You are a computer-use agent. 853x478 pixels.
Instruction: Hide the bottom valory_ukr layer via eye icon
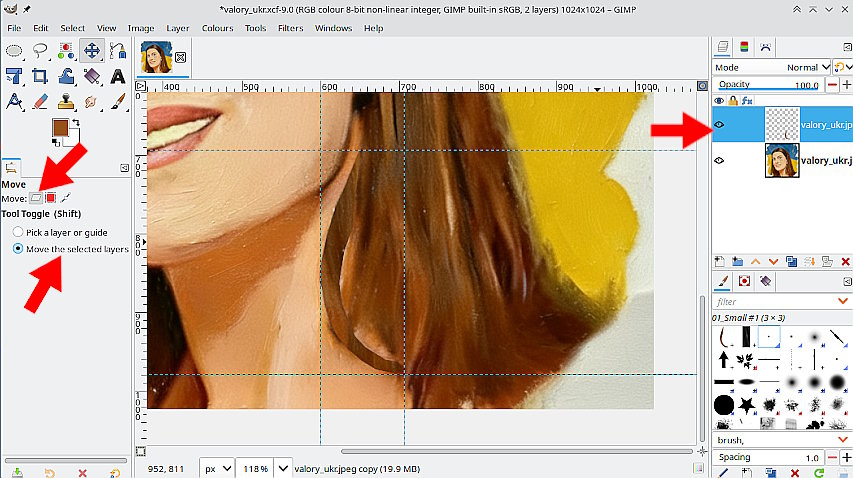[x=719, y=160]
